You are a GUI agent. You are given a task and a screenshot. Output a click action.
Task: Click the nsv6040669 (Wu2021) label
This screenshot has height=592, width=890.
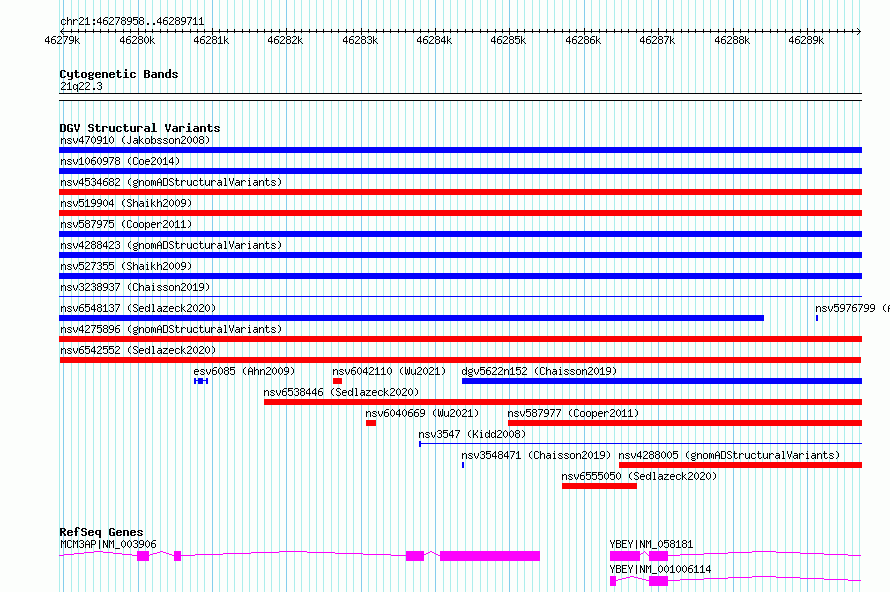click(422, 413)
